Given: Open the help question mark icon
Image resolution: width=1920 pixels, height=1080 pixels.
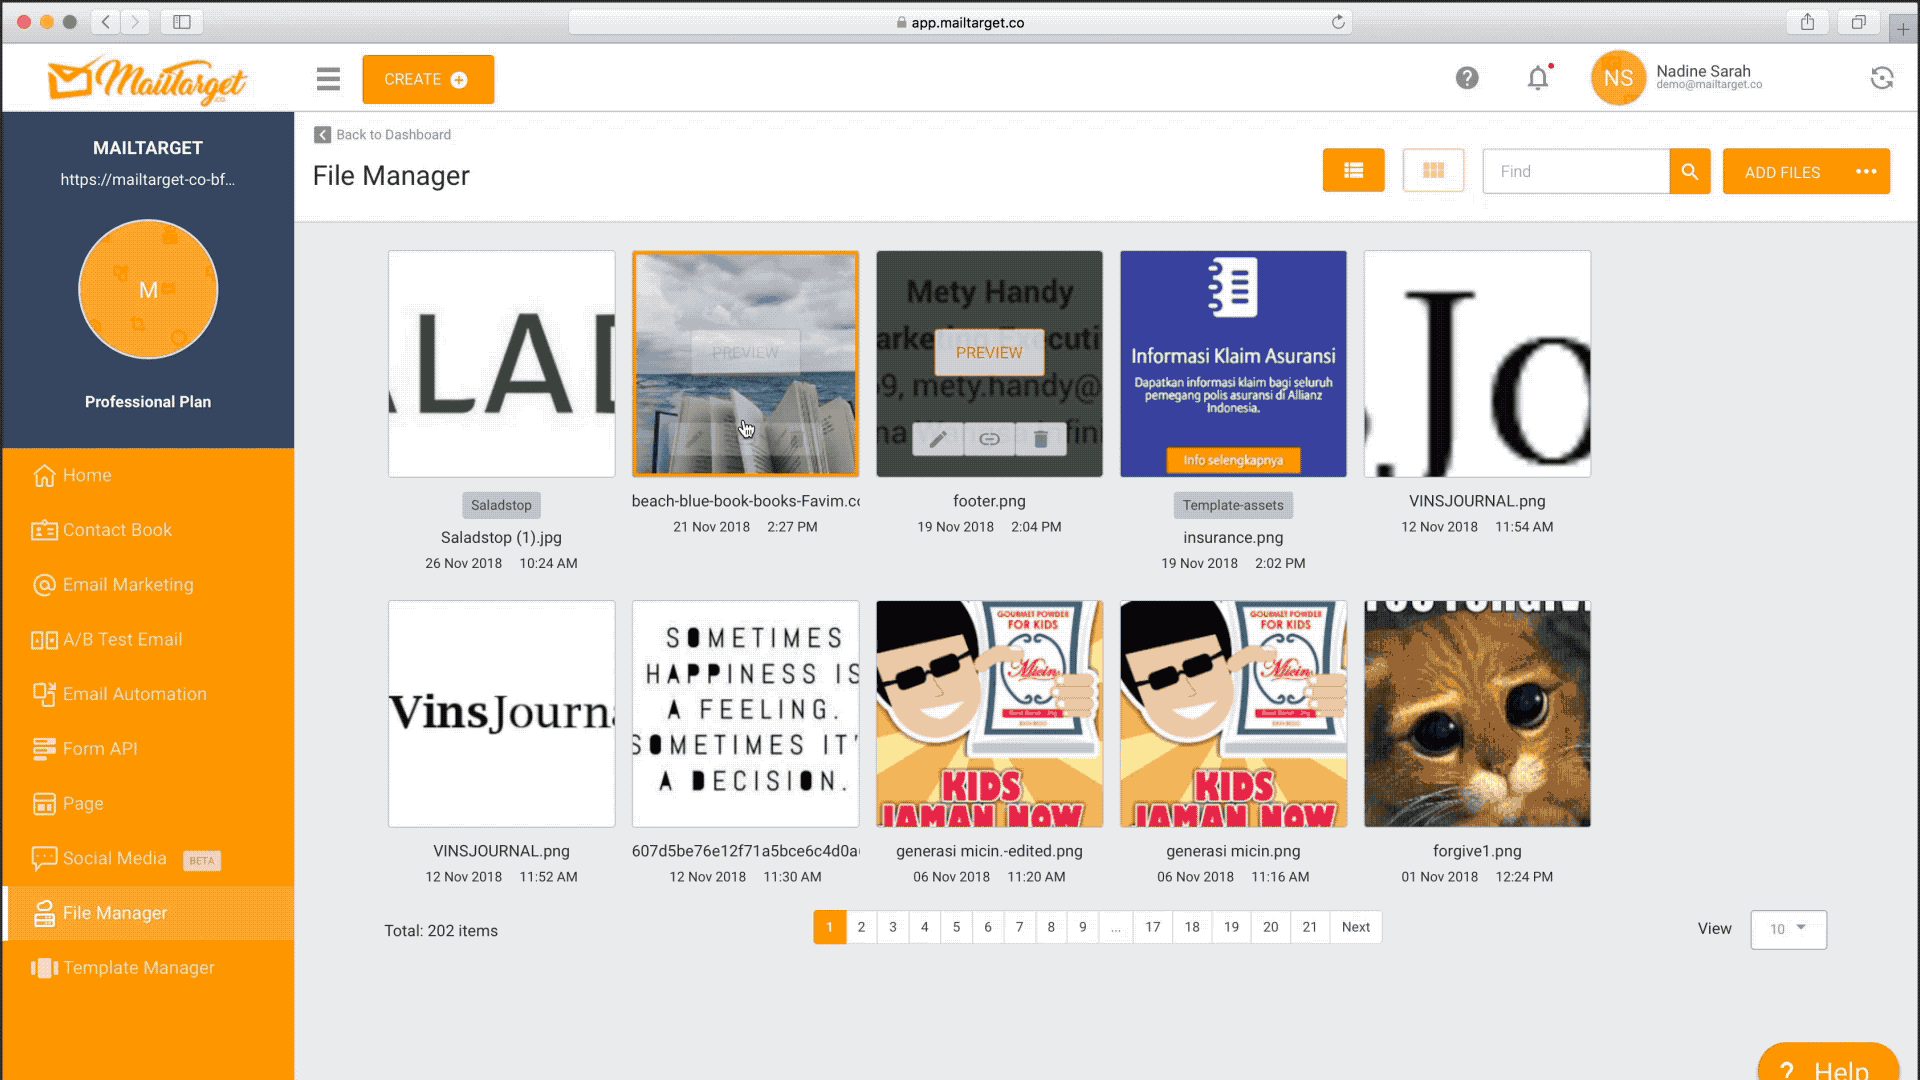Looking at the screenshot, I should [x=1466, y=78].
